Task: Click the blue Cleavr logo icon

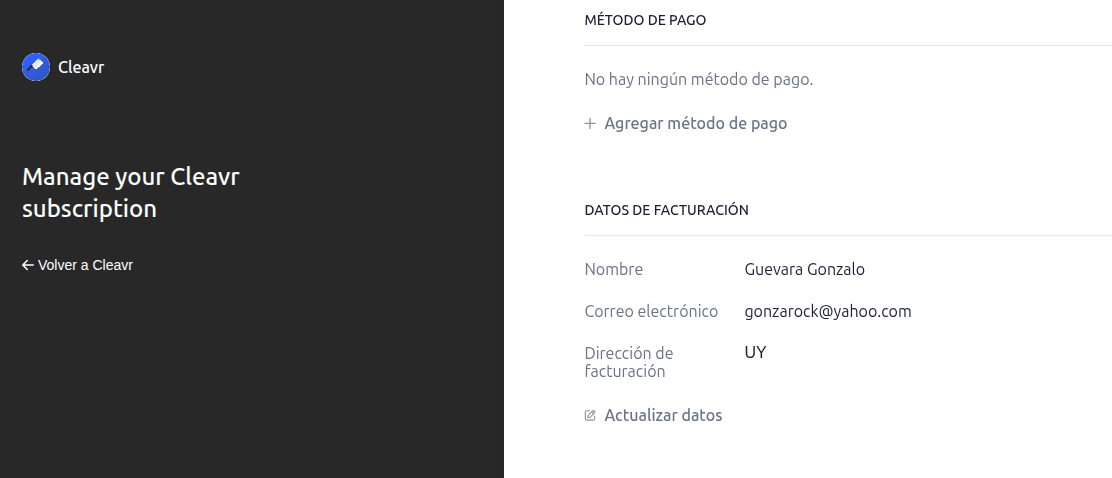Action: click(36, 67)
